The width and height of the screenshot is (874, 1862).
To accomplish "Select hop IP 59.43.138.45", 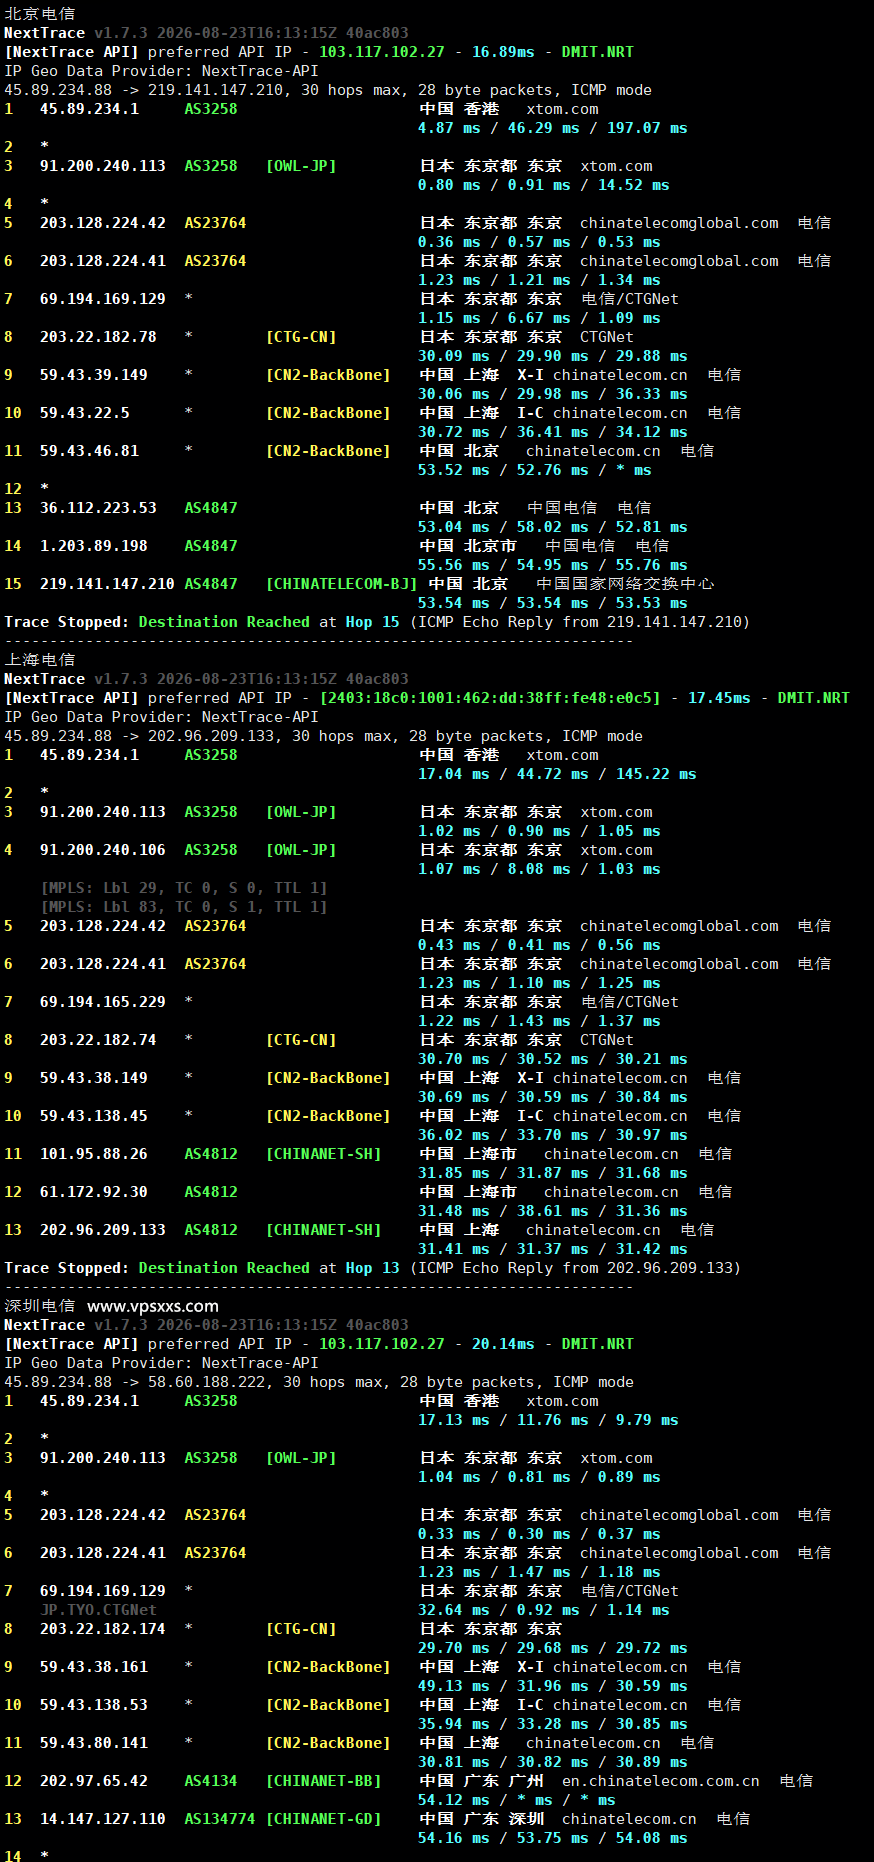I will (x=94, y=1116).
